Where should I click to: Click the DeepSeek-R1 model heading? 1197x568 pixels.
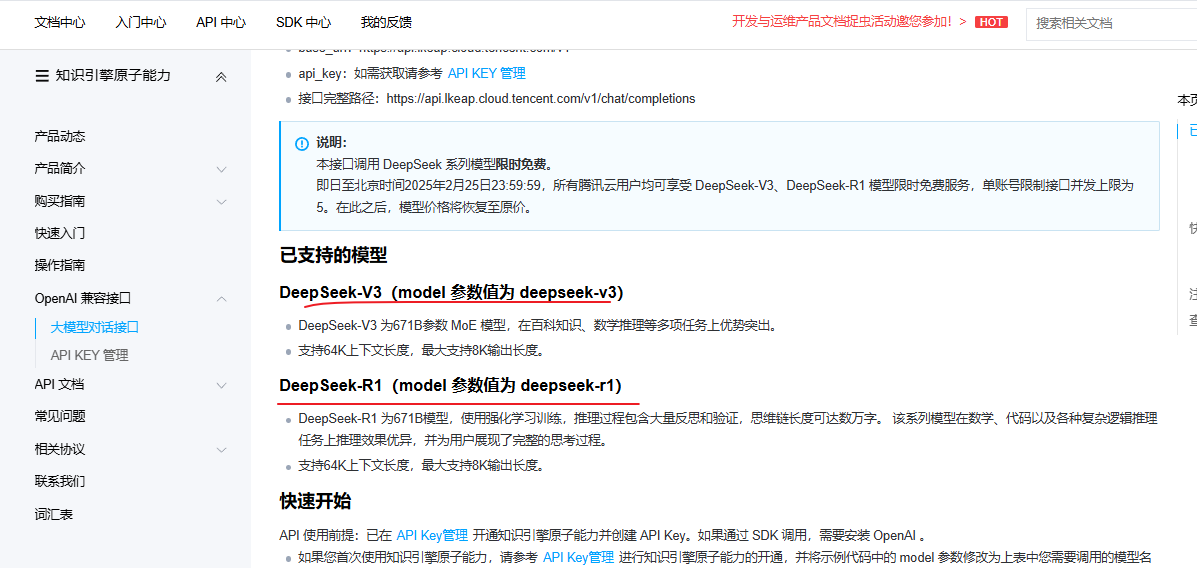coord(450,386)
